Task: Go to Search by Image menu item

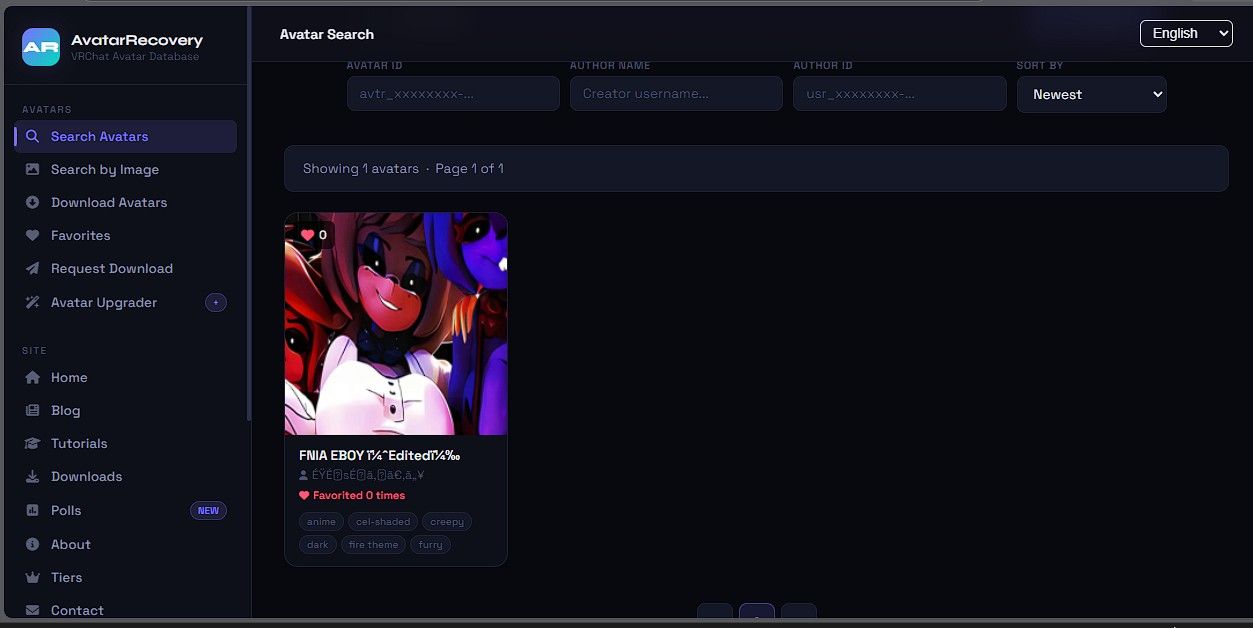Action: (x=125, y=169)
